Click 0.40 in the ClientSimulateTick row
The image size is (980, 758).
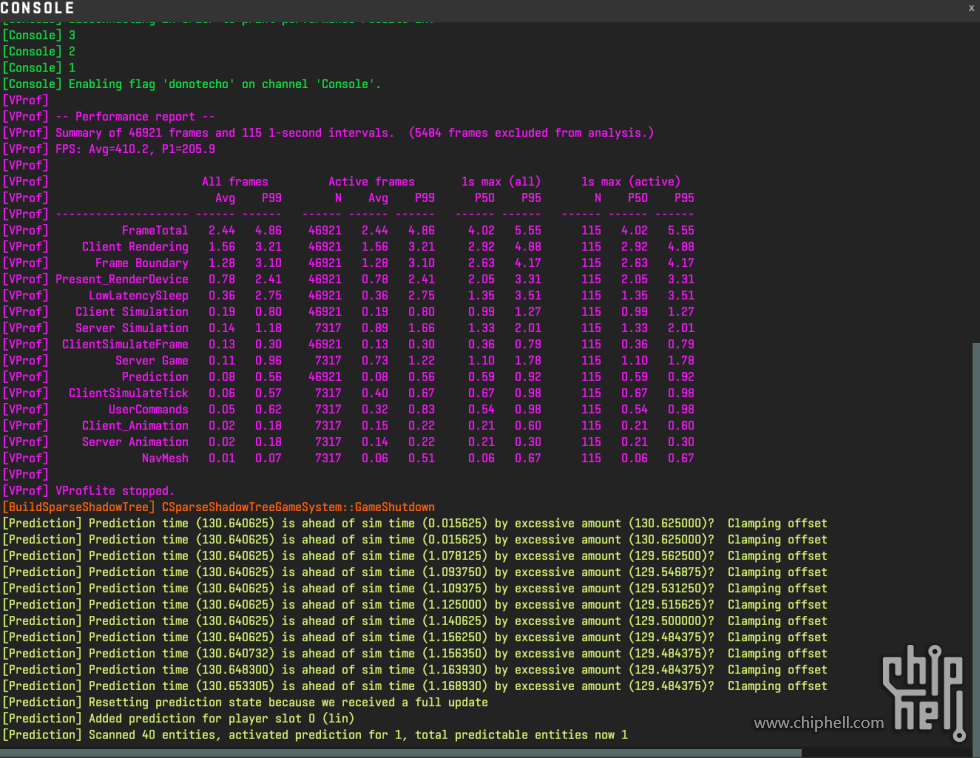point(375,392)
